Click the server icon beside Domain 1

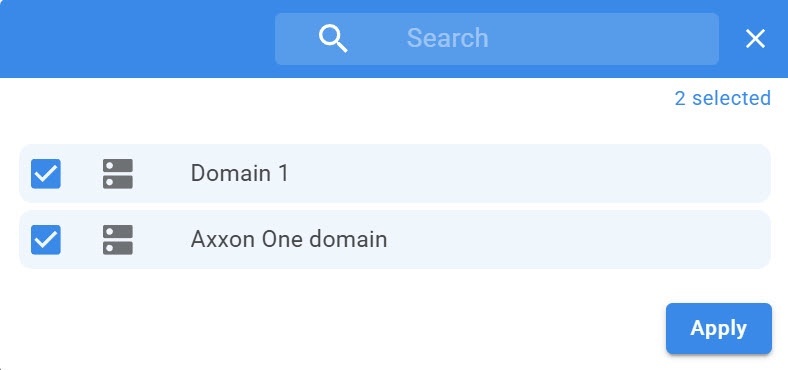coord(118,174)
